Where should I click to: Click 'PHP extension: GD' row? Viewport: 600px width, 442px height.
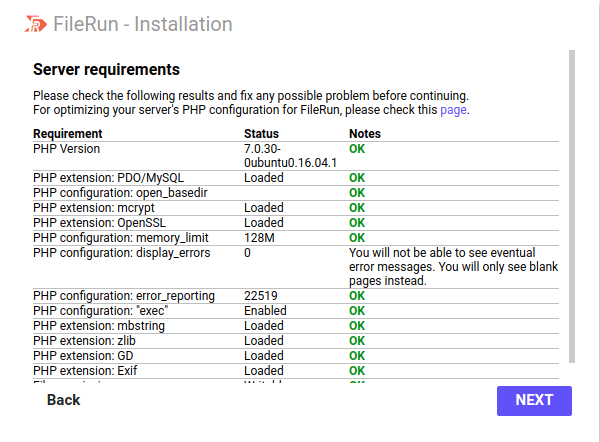[x=296, y=356]
